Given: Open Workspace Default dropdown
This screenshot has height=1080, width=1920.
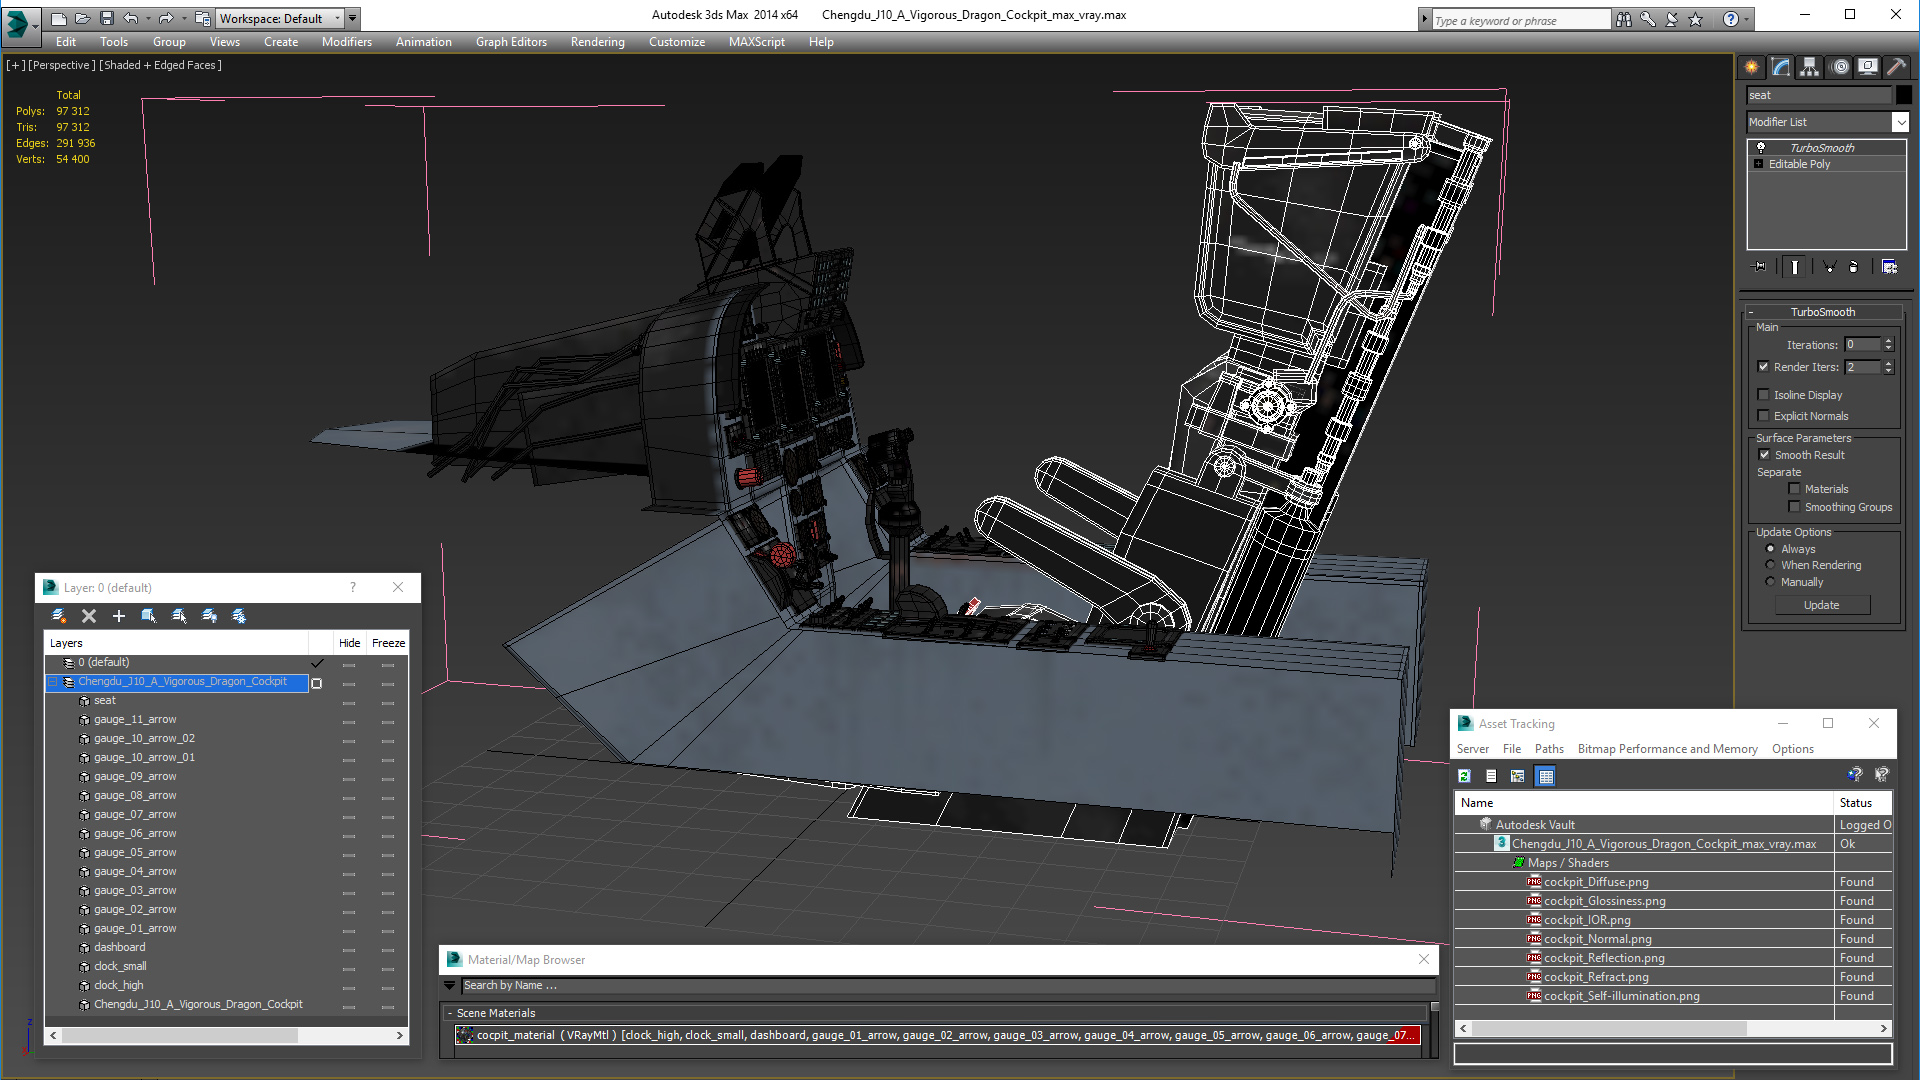Looking at the screenshot, I should pos(337,18).
